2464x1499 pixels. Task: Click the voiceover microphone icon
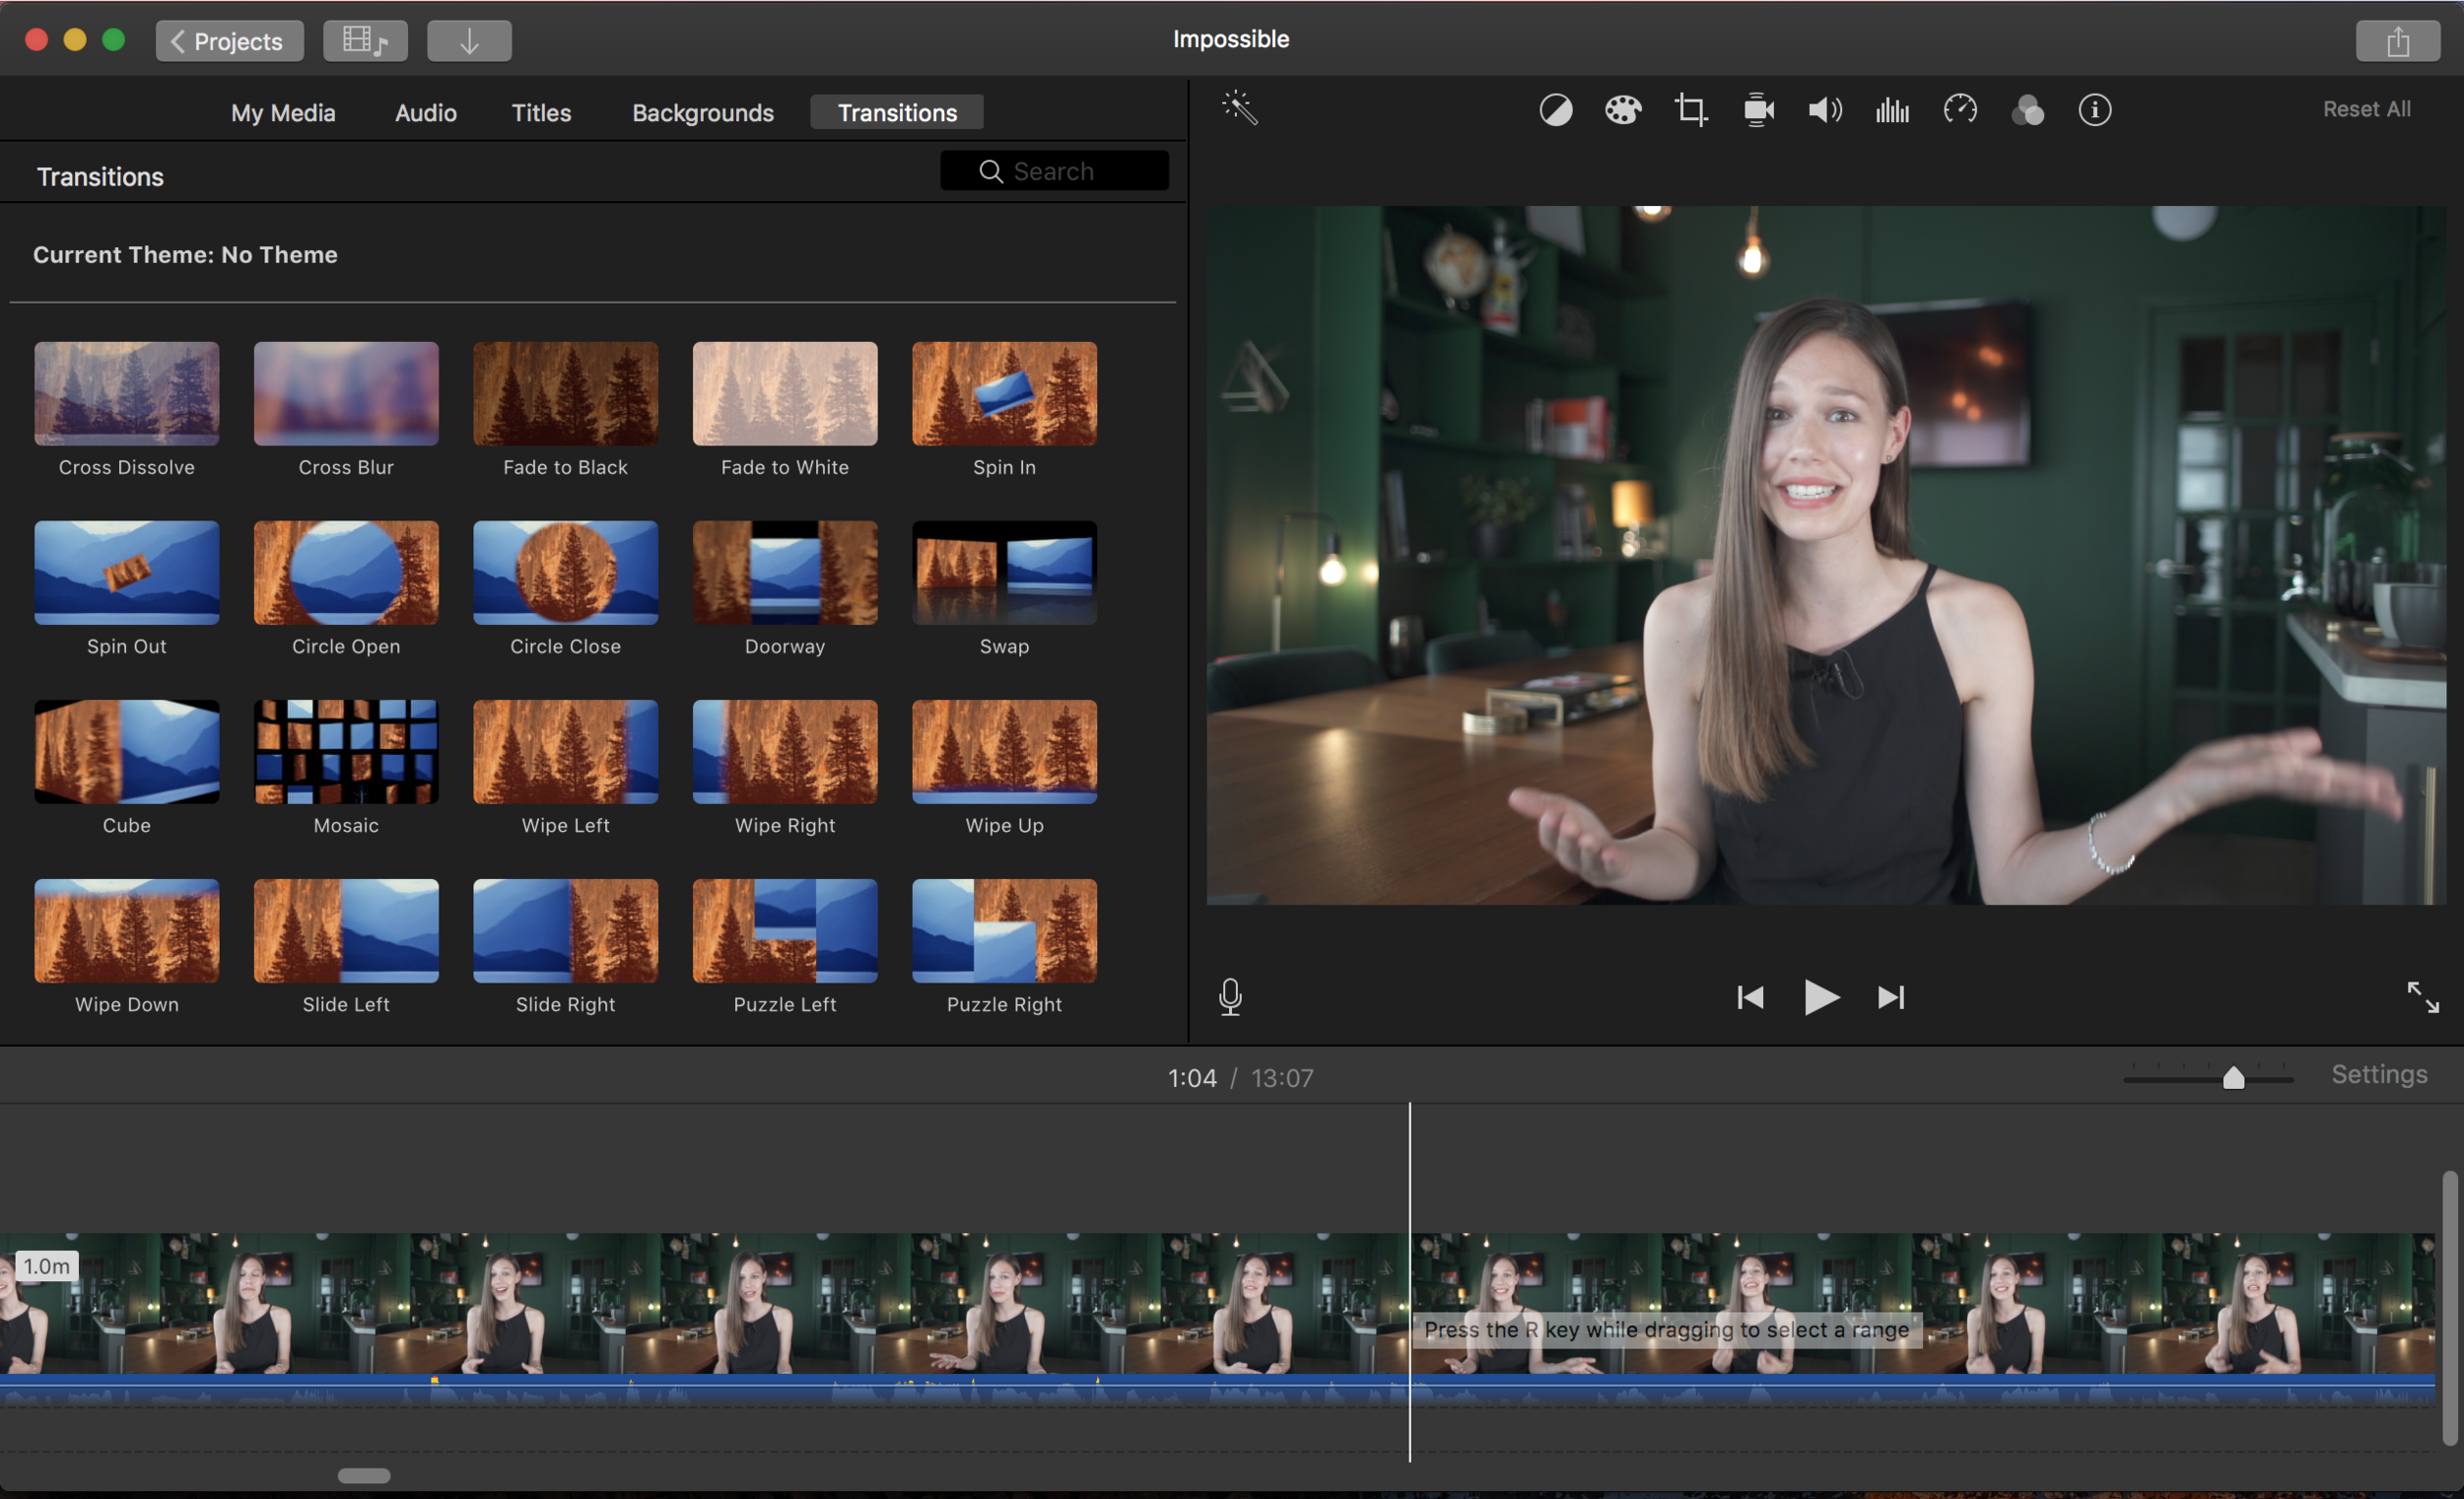pyautogui.click(x=1230, y=997)
